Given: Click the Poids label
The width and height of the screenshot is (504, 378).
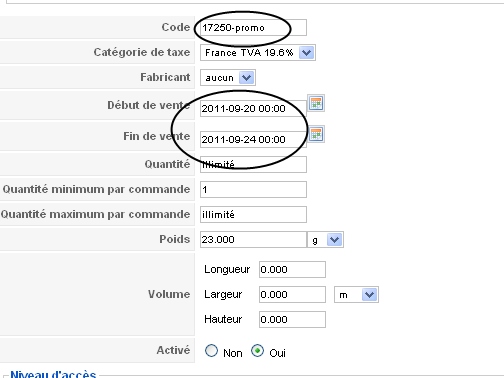Looking at the screenshot, I should [x=175, y=239].
